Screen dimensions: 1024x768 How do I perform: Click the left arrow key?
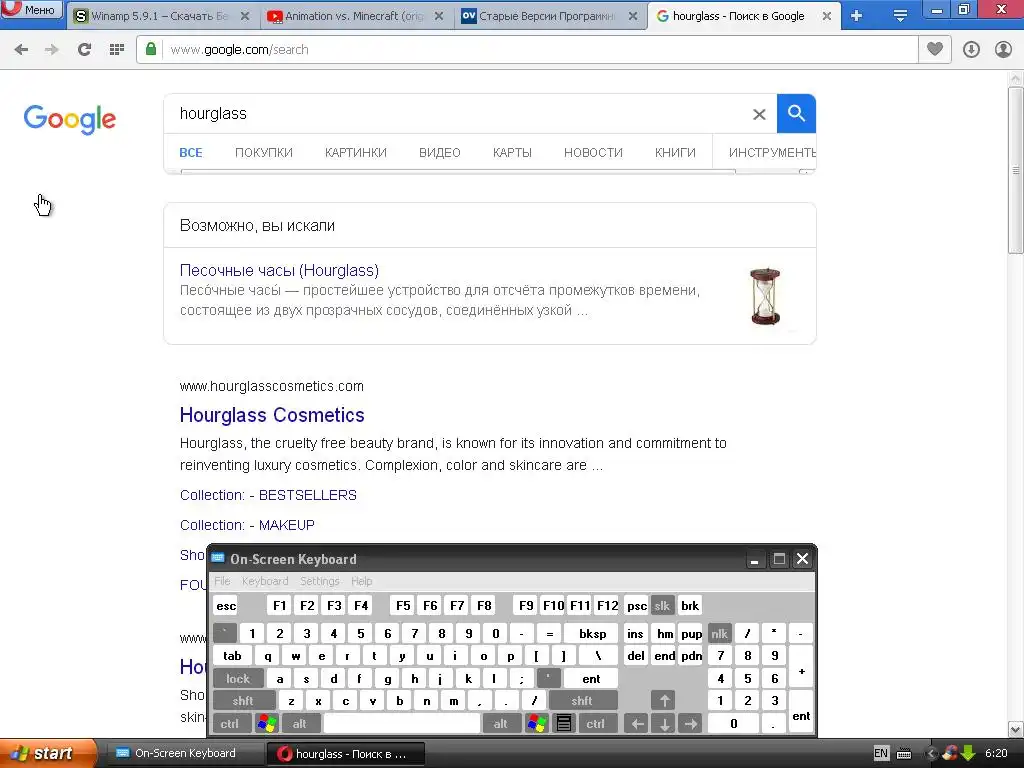(x=637, y=724)
